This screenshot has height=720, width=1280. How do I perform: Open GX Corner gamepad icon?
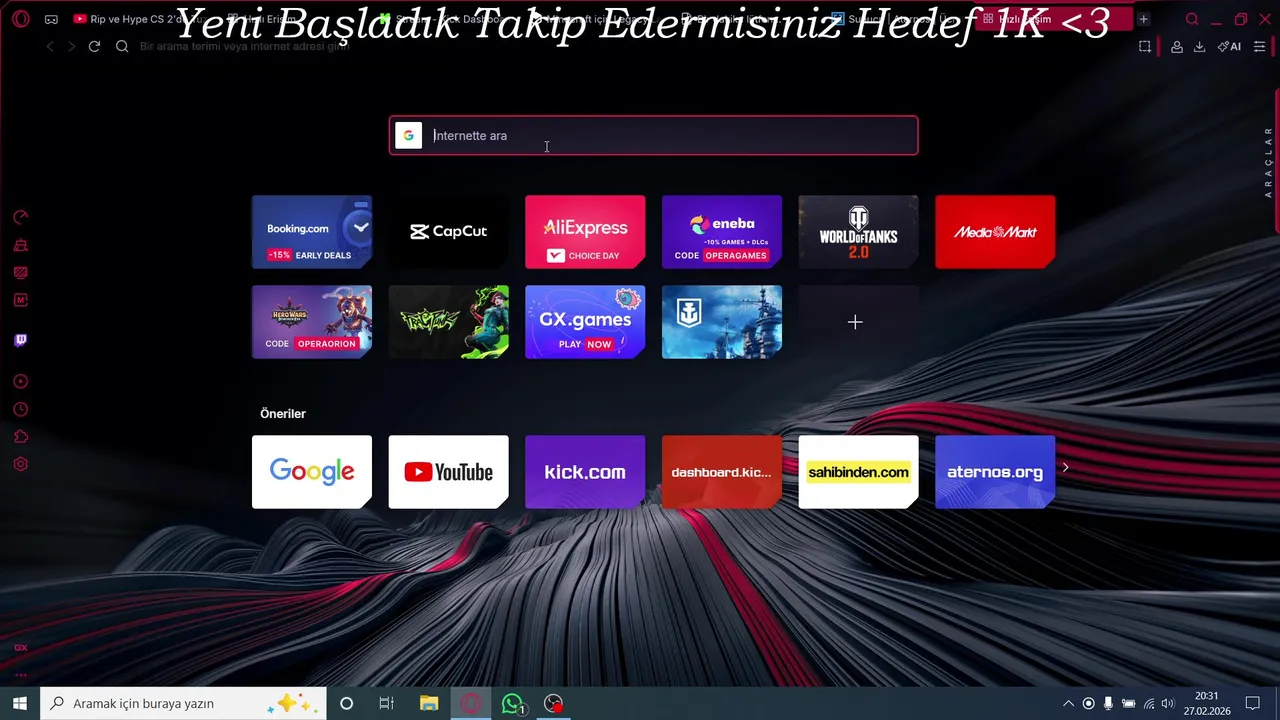(x=52, y=19)
